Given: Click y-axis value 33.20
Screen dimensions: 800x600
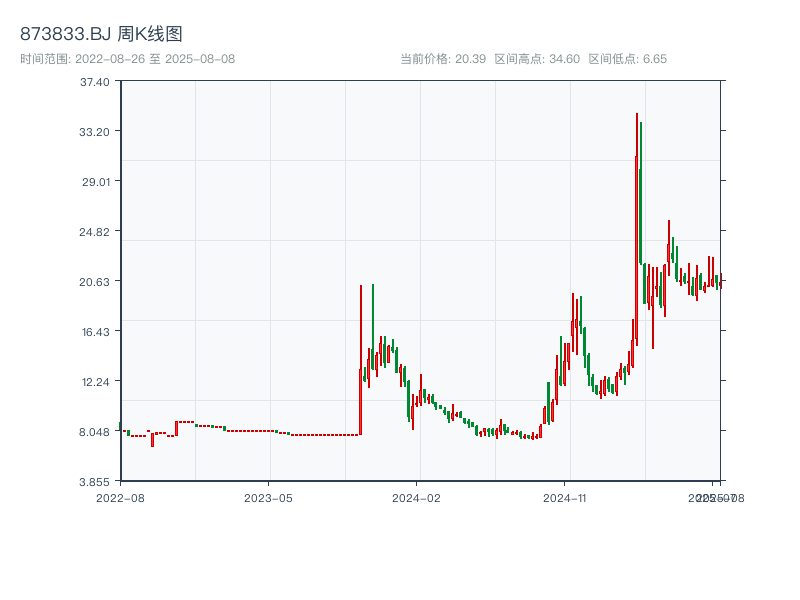Looking at the screenshot, I should point(94,132).
